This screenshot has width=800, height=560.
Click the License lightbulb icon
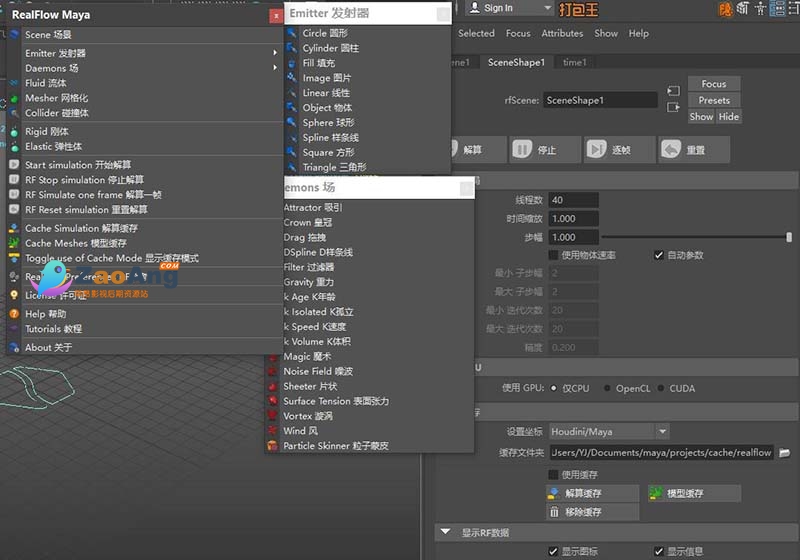[14, 295]
